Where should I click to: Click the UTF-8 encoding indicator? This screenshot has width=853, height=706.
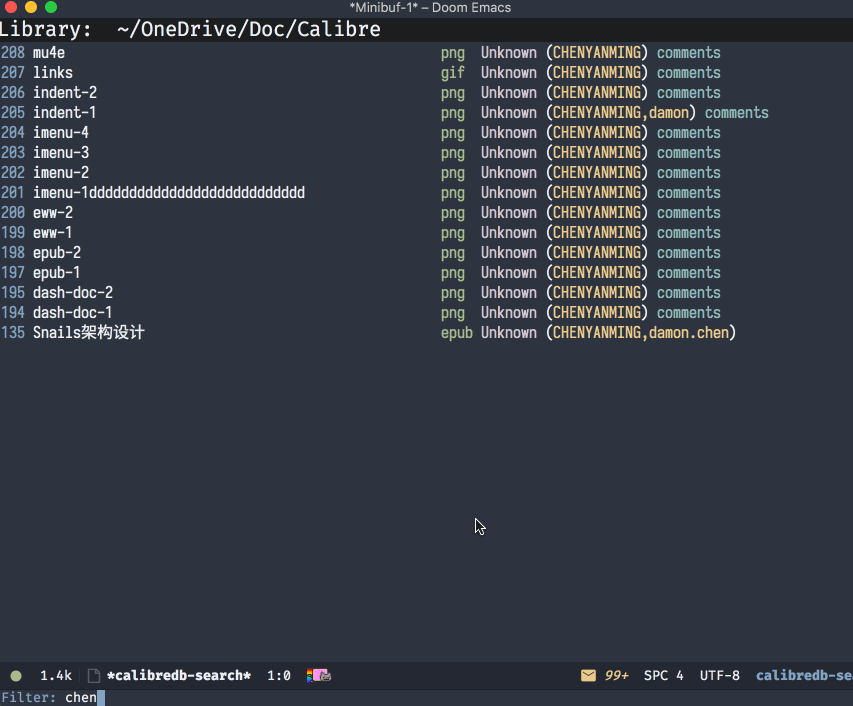(x=719, y=675)
